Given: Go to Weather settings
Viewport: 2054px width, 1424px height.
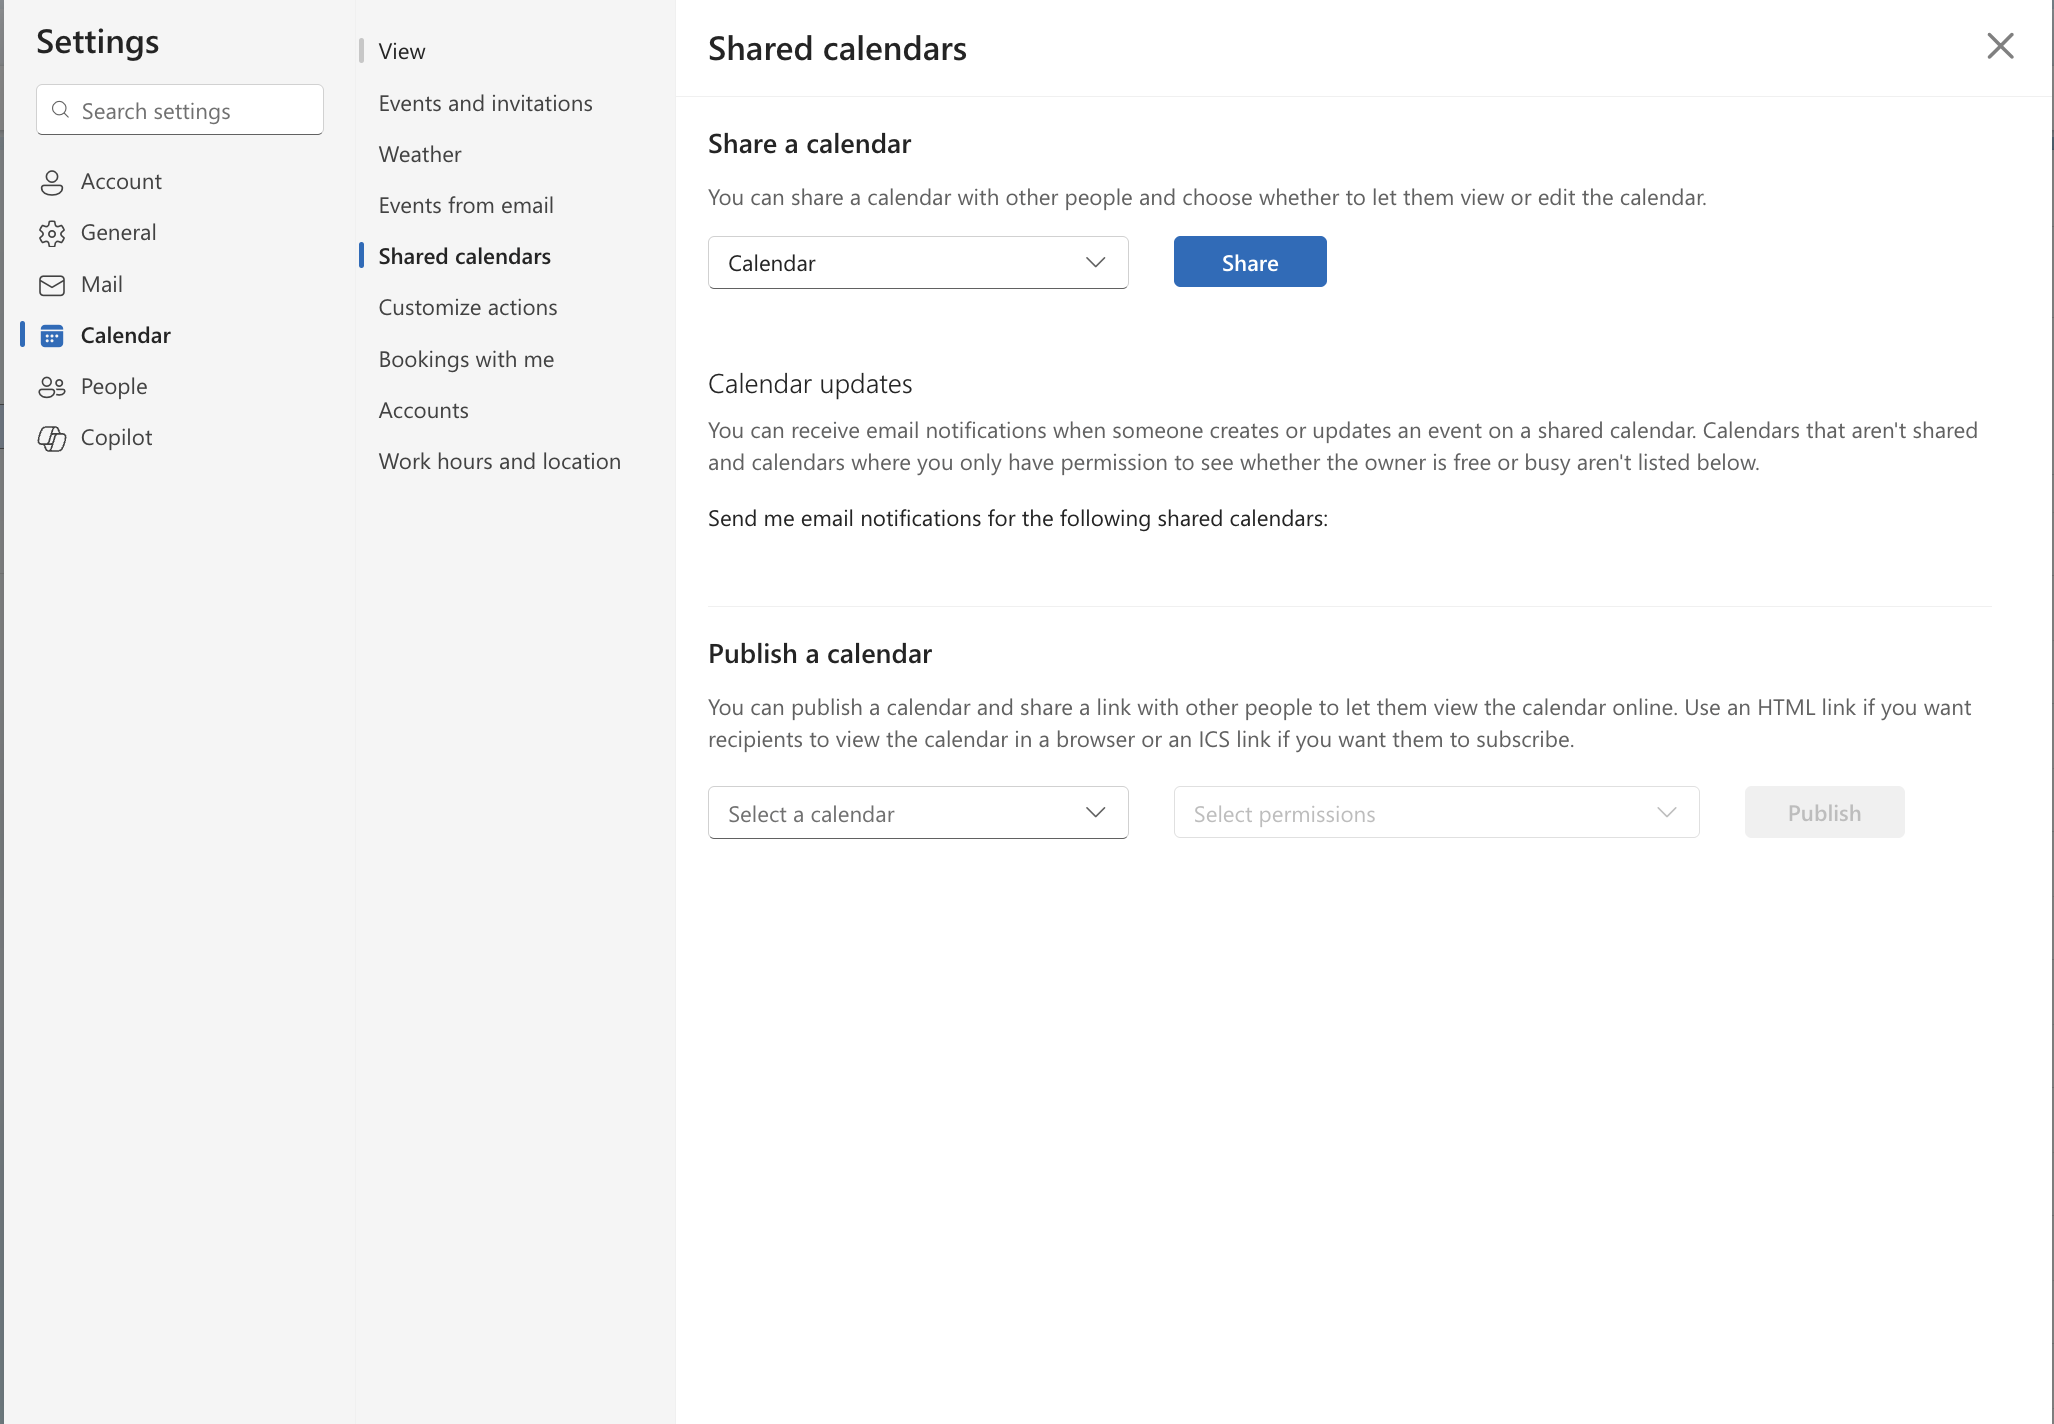Looking at the screenshot, I should pyautogui.click(x=419, y=154).
